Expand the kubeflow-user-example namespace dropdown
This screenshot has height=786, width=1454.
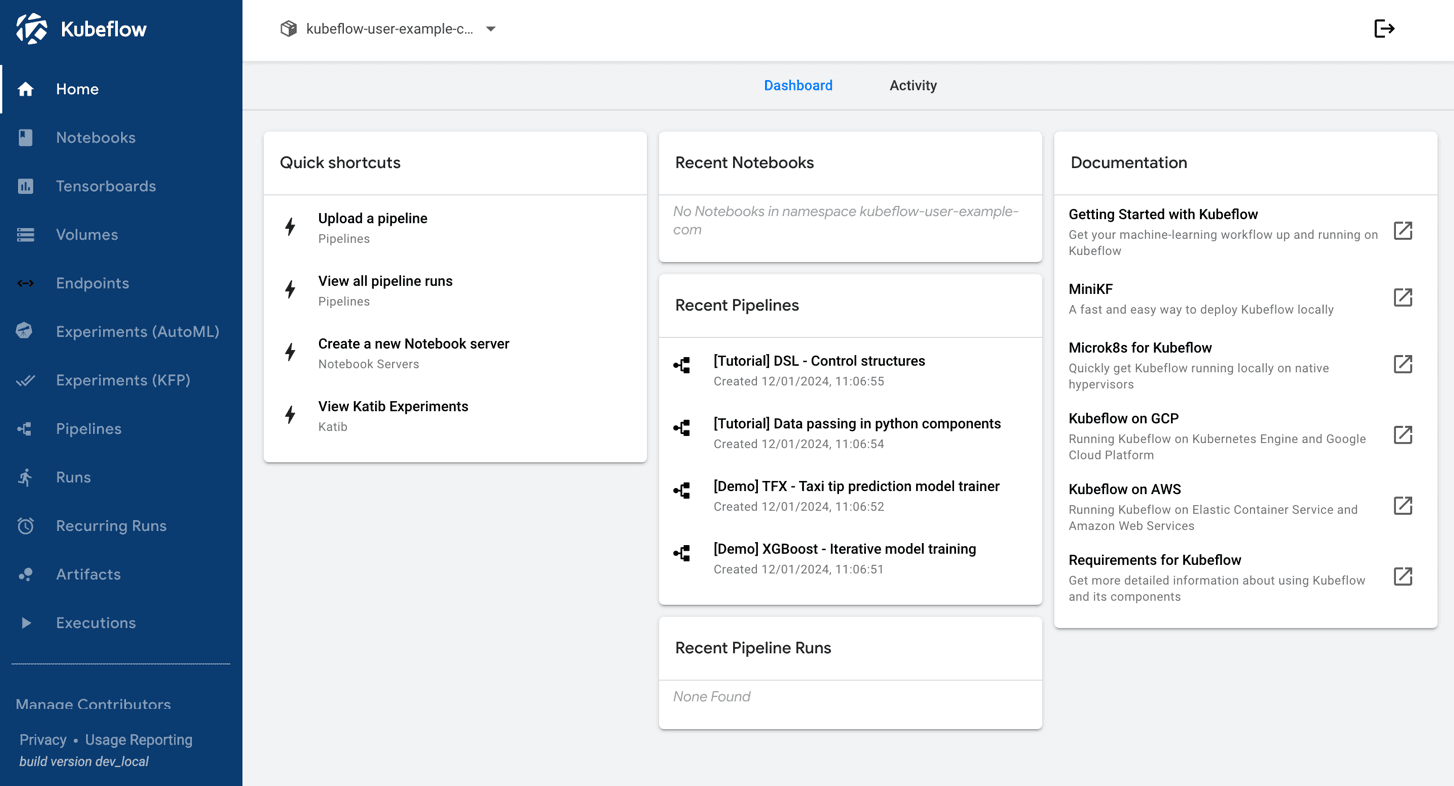[x=491, y=29]
